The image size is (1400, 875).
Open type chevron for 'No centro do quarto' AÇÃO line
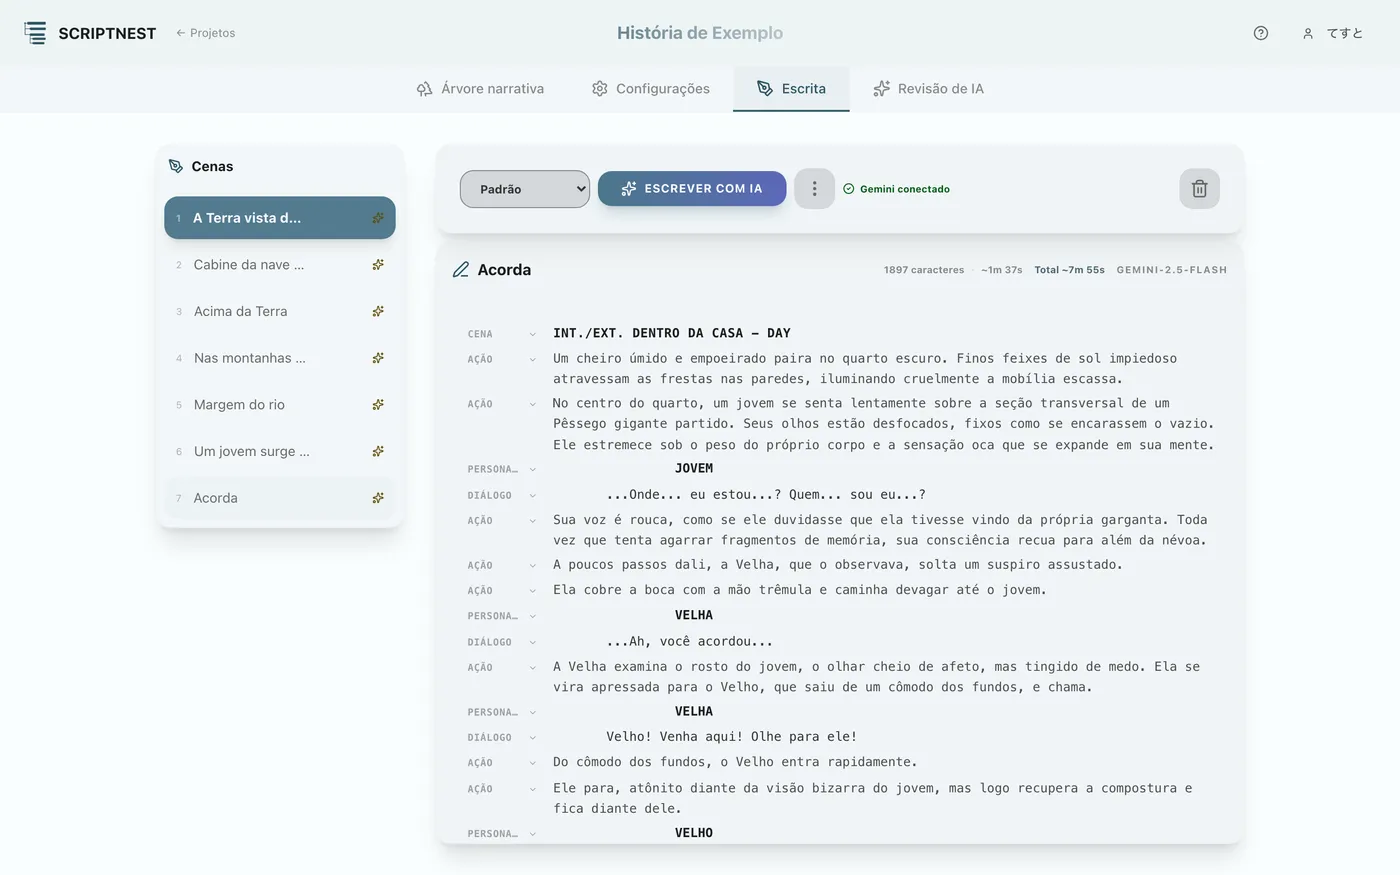532,404
